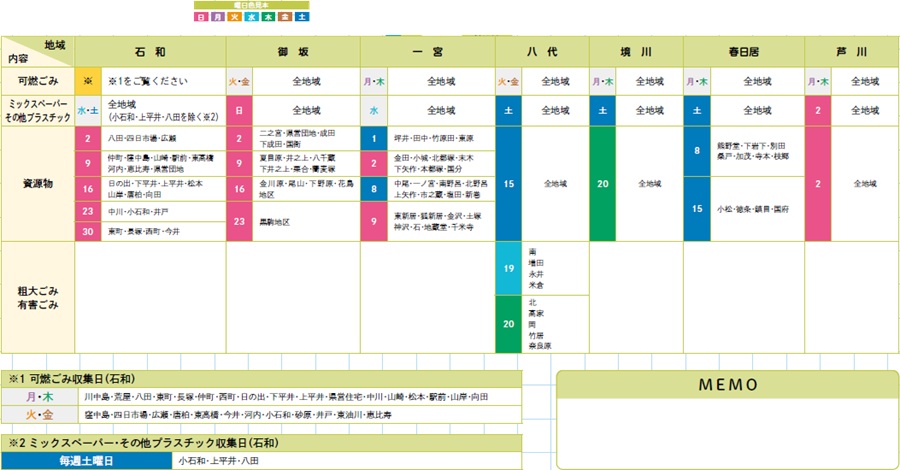Select date 23 badge beside 黒駒地区
The image size is (900, 470).
point(239,222)
